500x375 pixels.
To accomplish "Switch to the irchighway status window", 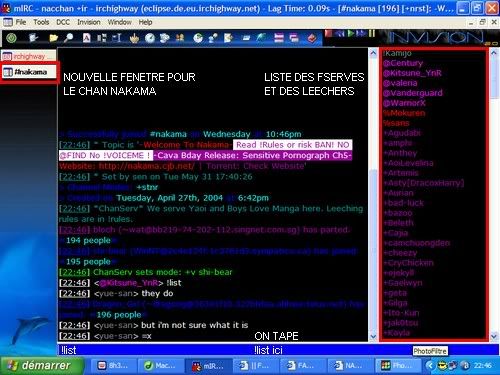I will (x=29, y=56).
